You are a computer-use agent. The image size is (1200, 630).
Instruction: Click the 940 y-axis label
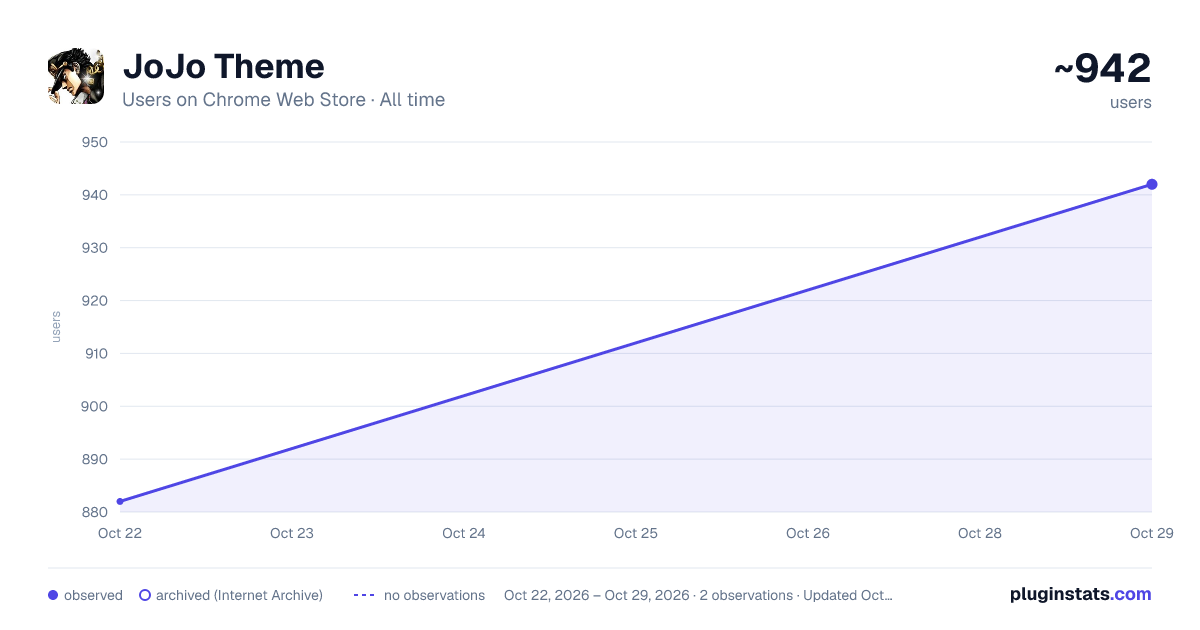click(95, 195)
